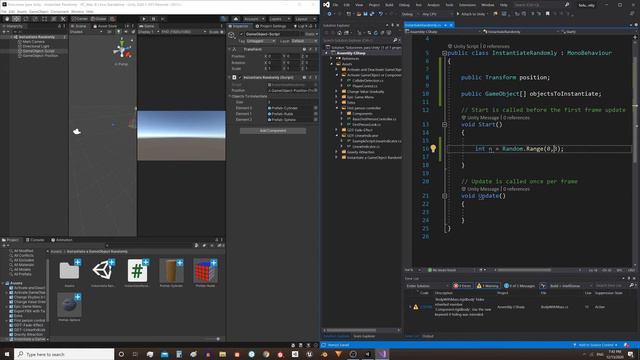640x360 pixels.
Task: Open GameObject menu in Unity menu bar
Action: coord(38,11)
